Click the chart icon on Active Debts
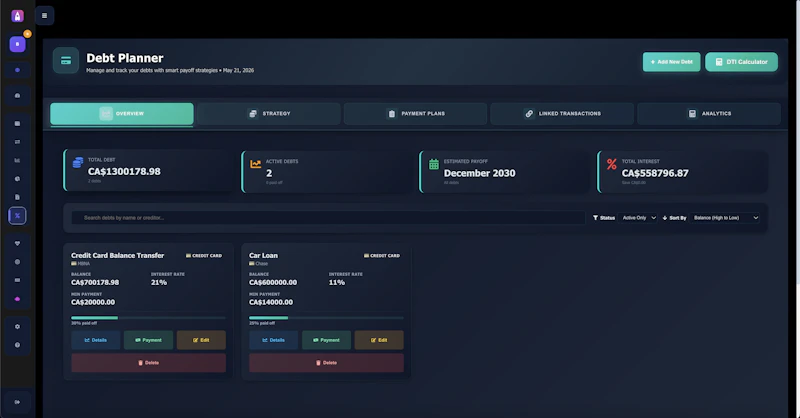Screen dimensions: 800x418 coord(256,164)
